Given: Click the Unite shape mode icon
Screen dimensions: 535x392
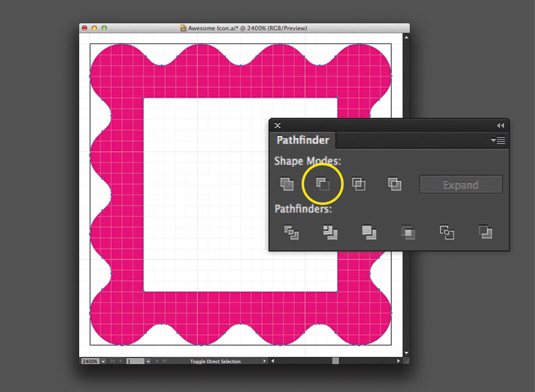Looking at the screenshot, I should pyautogui.click(x=287, y=184).
